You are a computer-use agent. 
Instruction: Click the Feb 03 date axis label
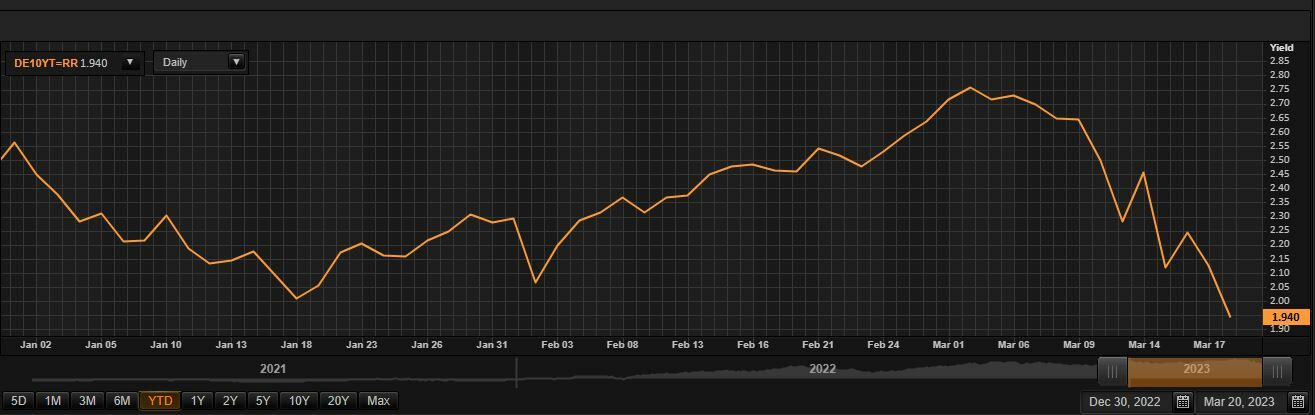pyautogui.click(x=557, y=345)
